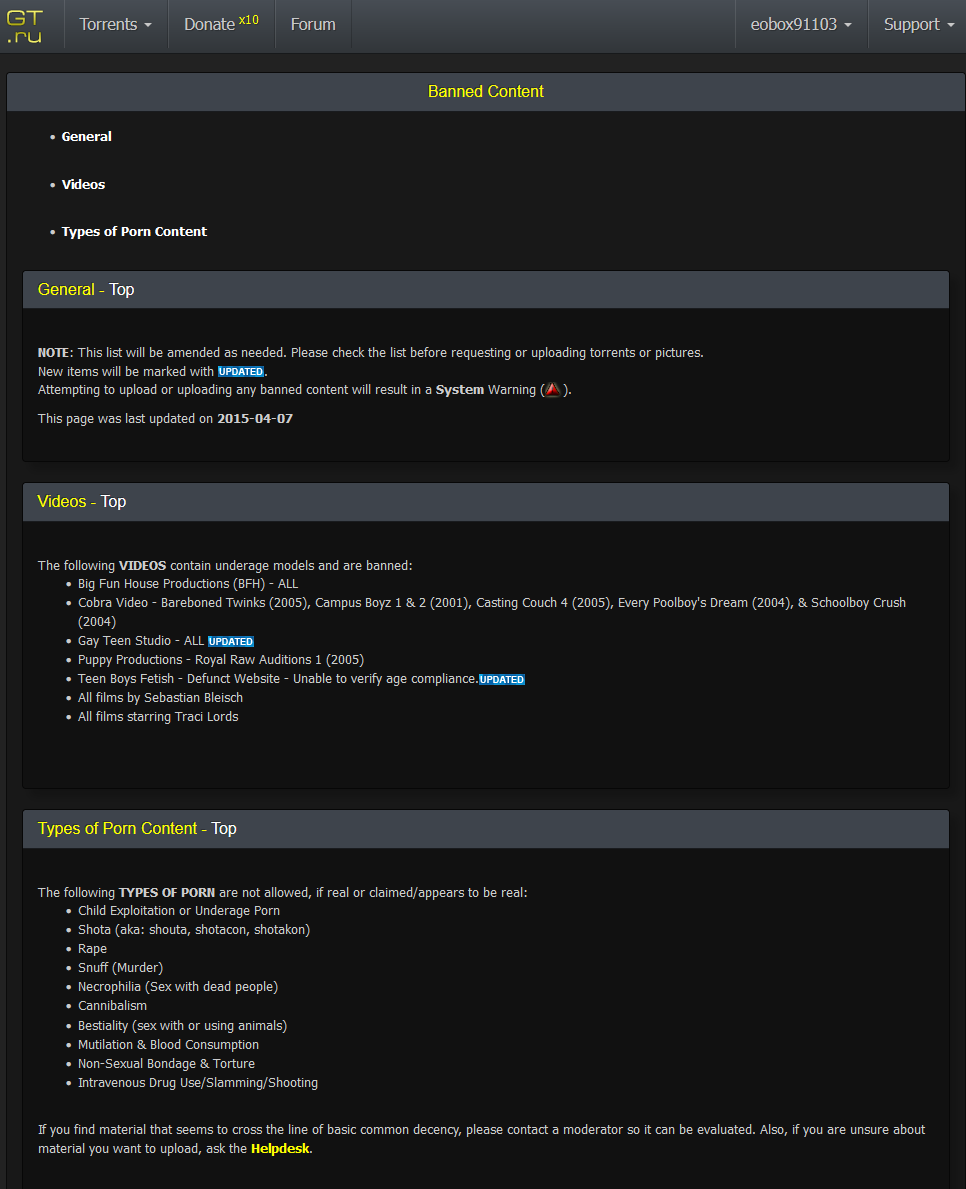The width and height of the screenshot is (966, 1189).
Task: Open the Donate x10 menu item
Action: (221, 24)
